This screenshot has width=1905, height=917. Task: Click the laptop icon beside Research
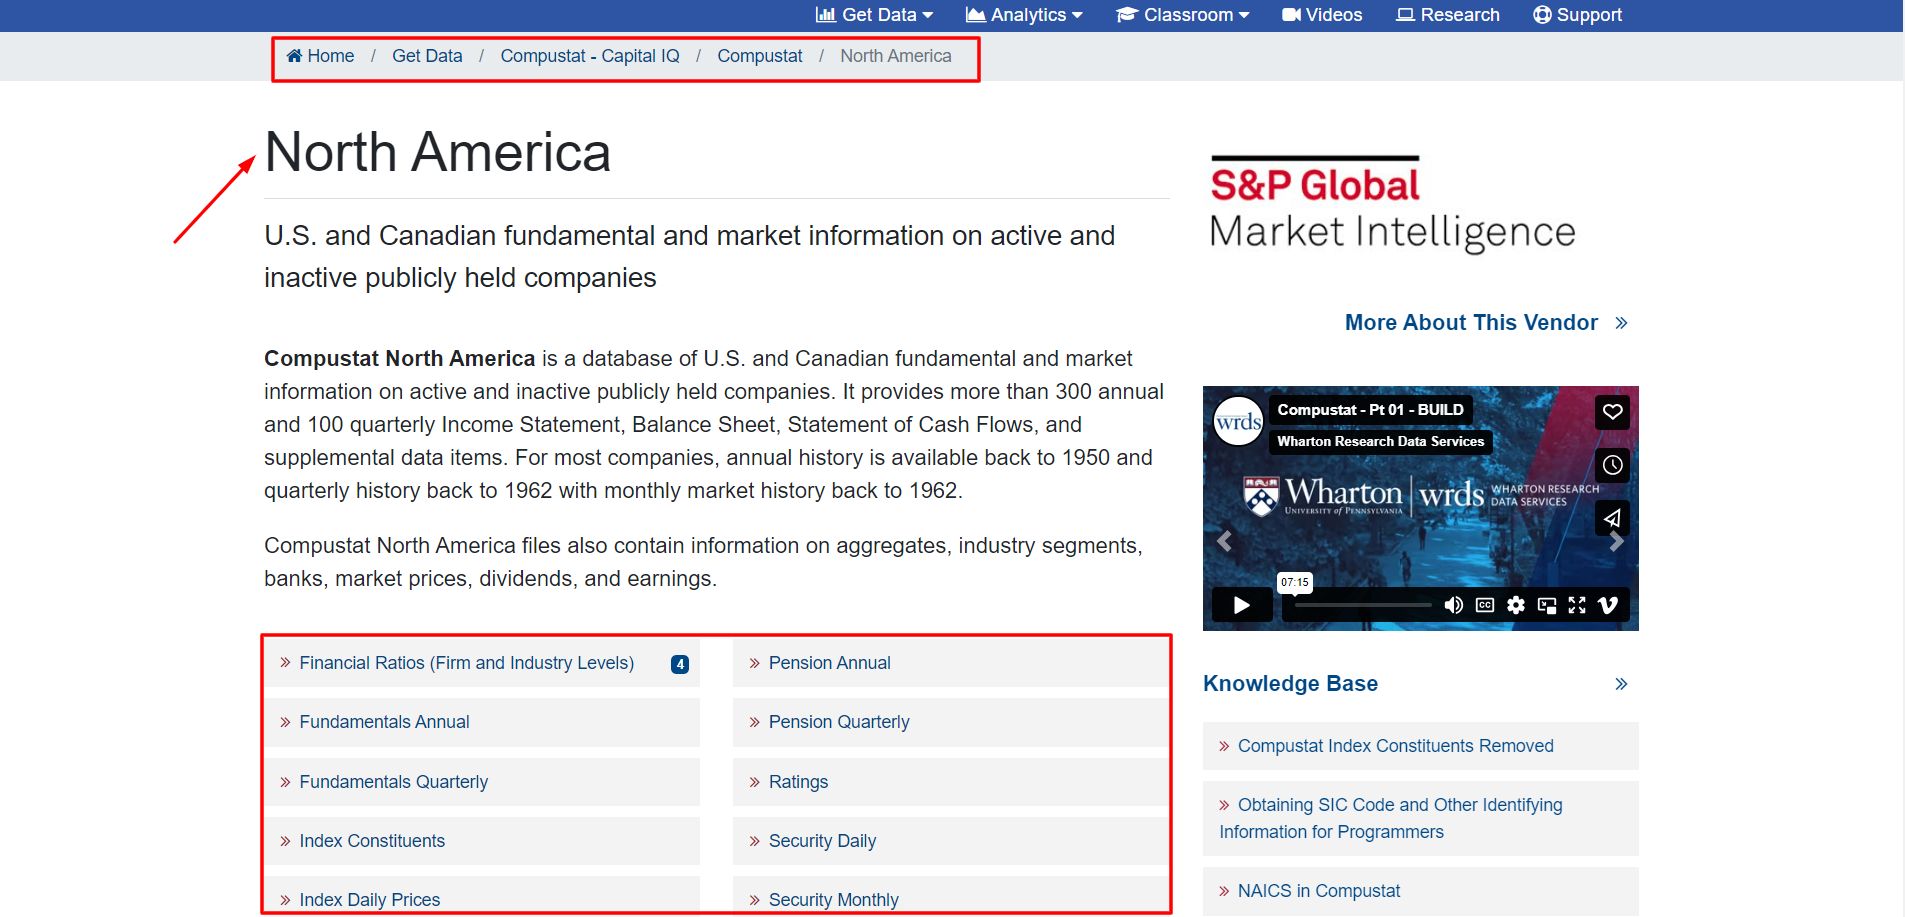point(1405,15)
